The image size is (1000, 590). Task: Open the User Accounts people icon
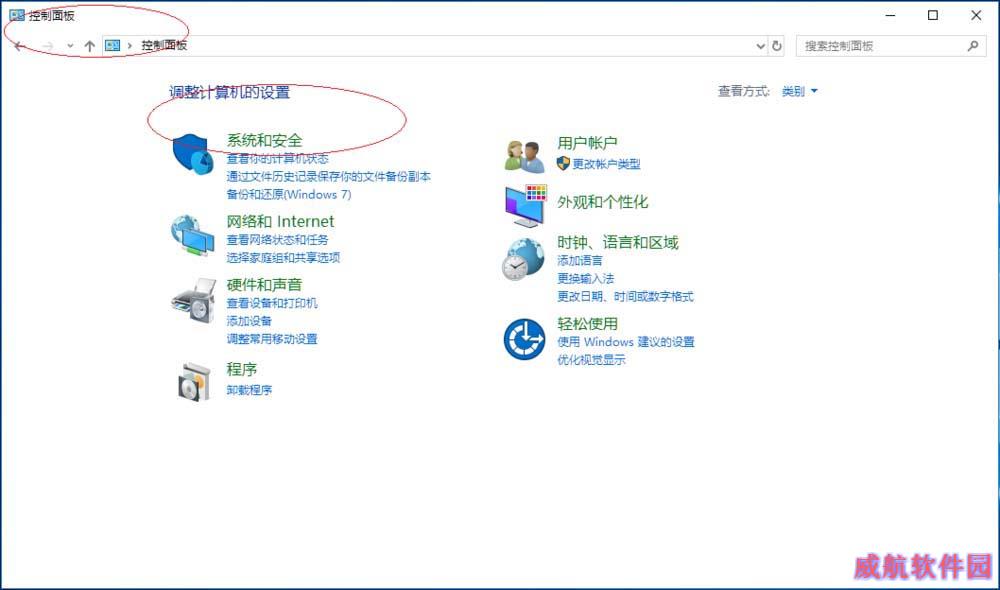coord(524,156)
